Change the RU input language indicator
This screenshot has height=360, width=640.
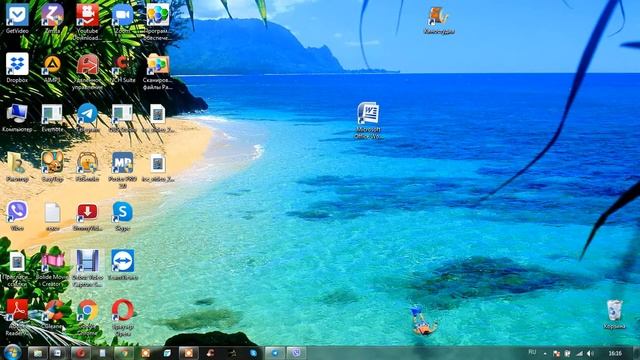coord(532,352)
